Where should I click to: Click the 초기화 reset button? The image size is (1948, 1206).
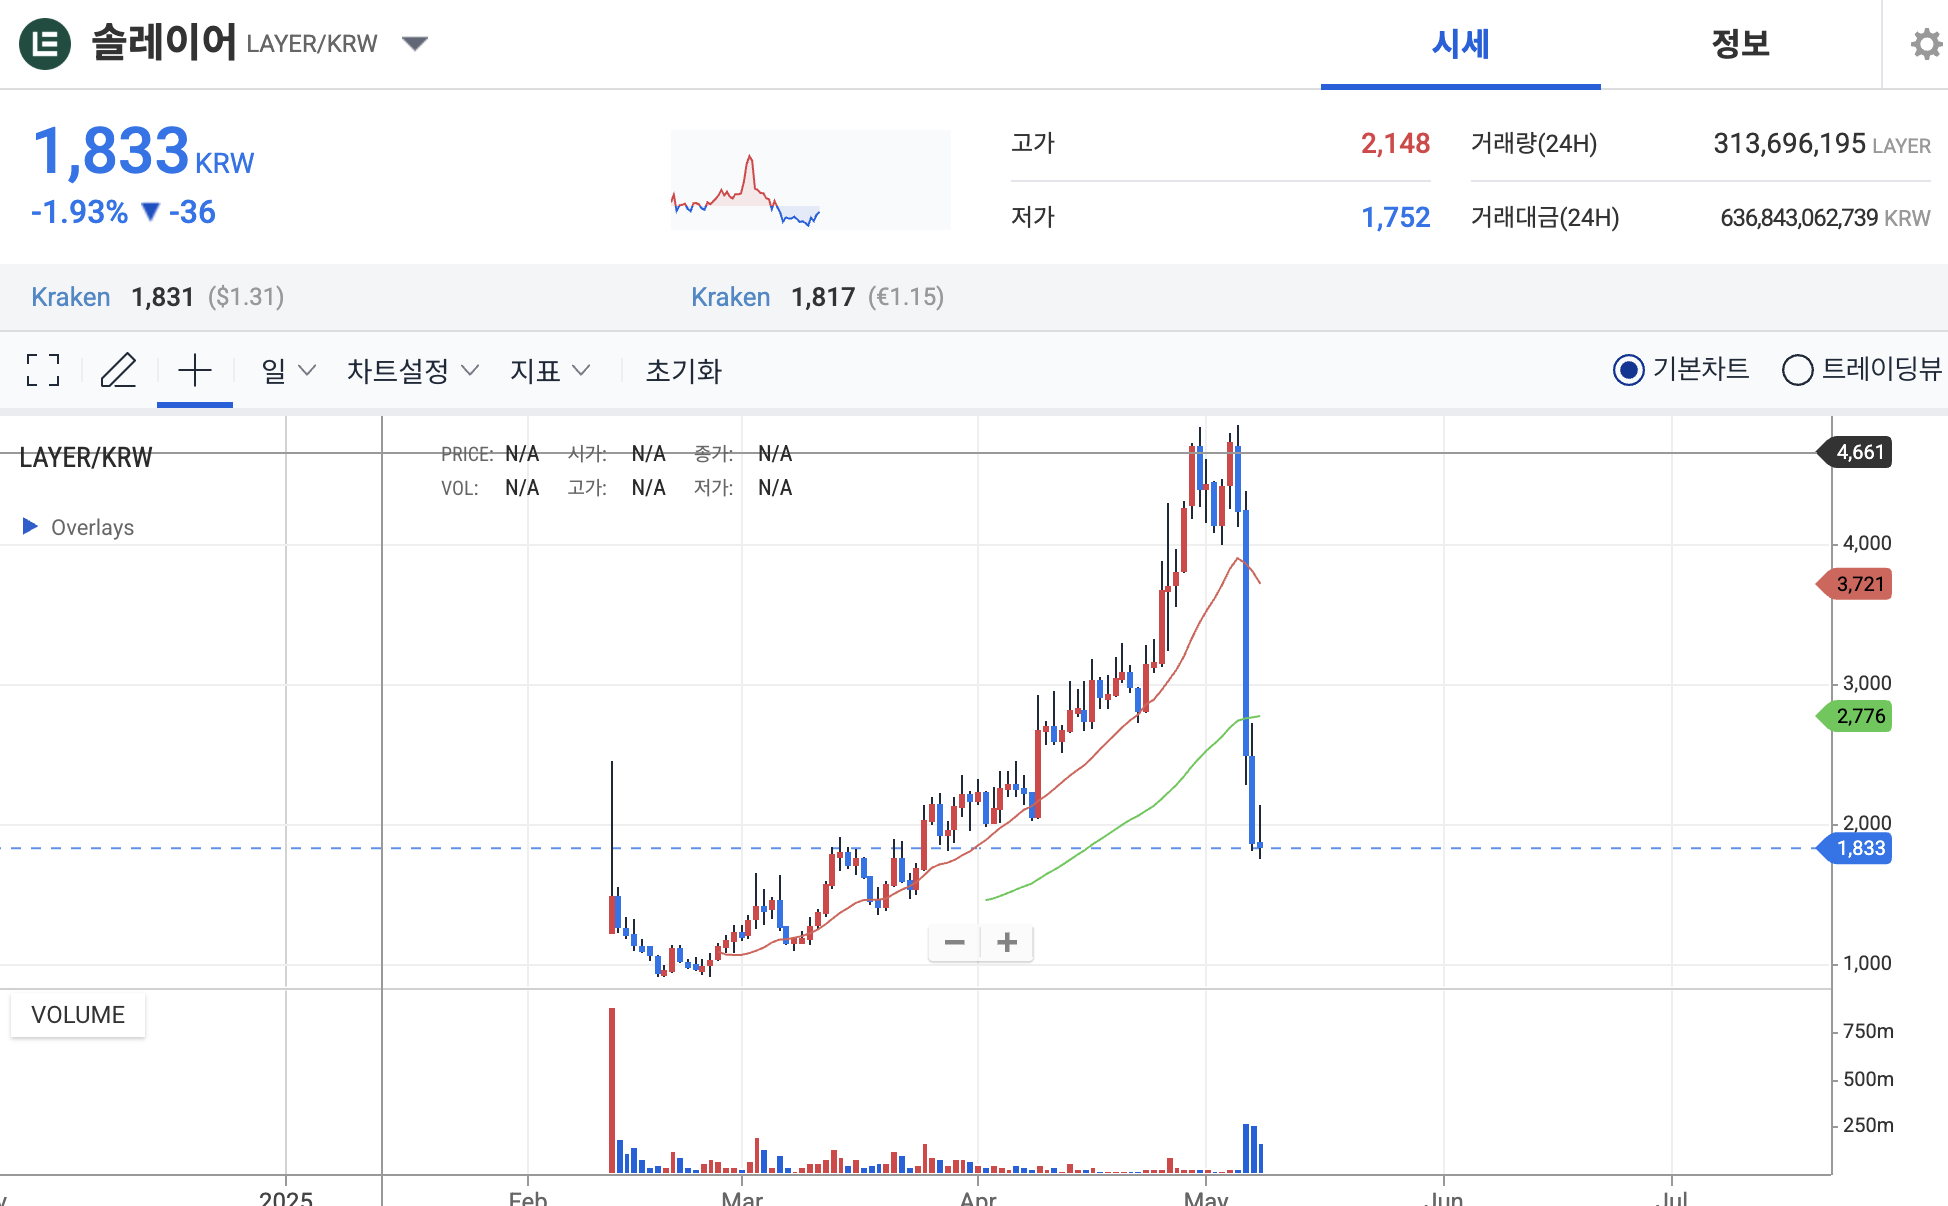click(683, 370)
